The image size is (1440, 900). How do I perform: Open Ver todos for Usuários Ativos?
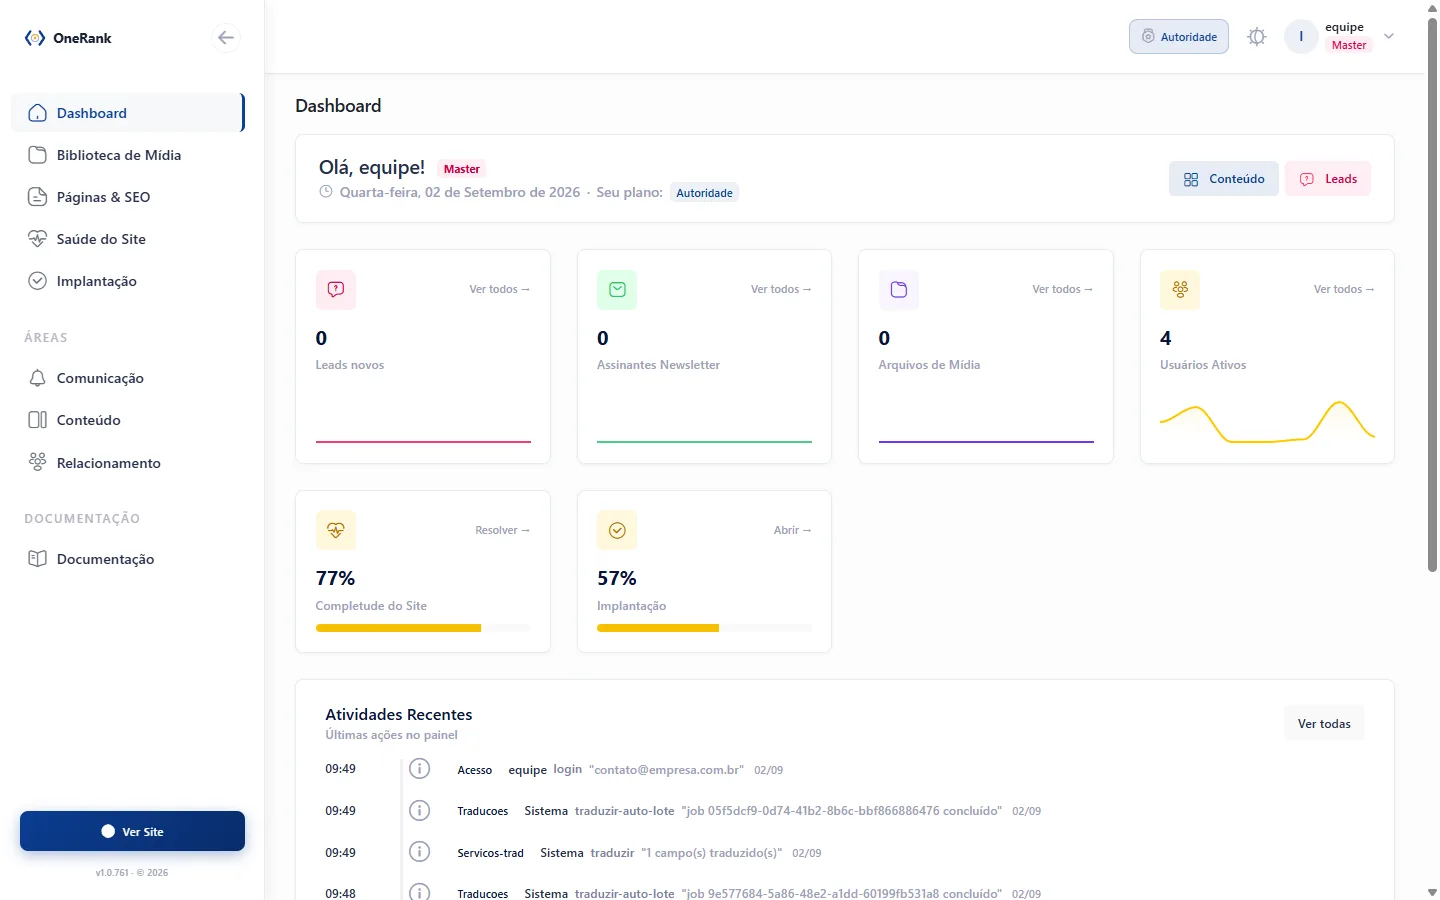(x=1344, y=289)
